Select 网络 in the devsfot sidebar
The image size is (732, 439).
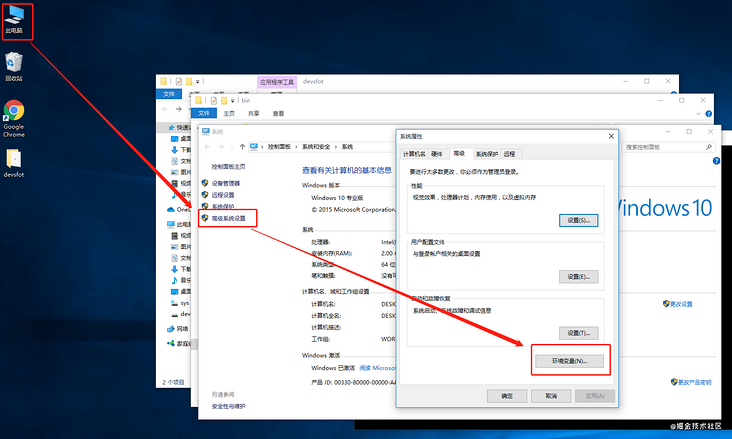[178, 329]
